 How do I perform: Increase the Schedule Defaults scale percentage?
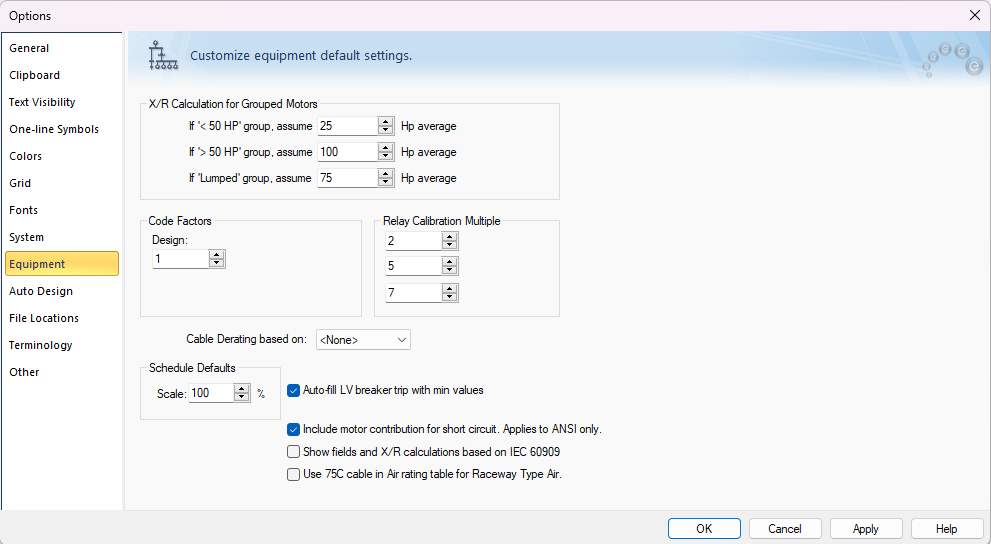coord(241,389)
